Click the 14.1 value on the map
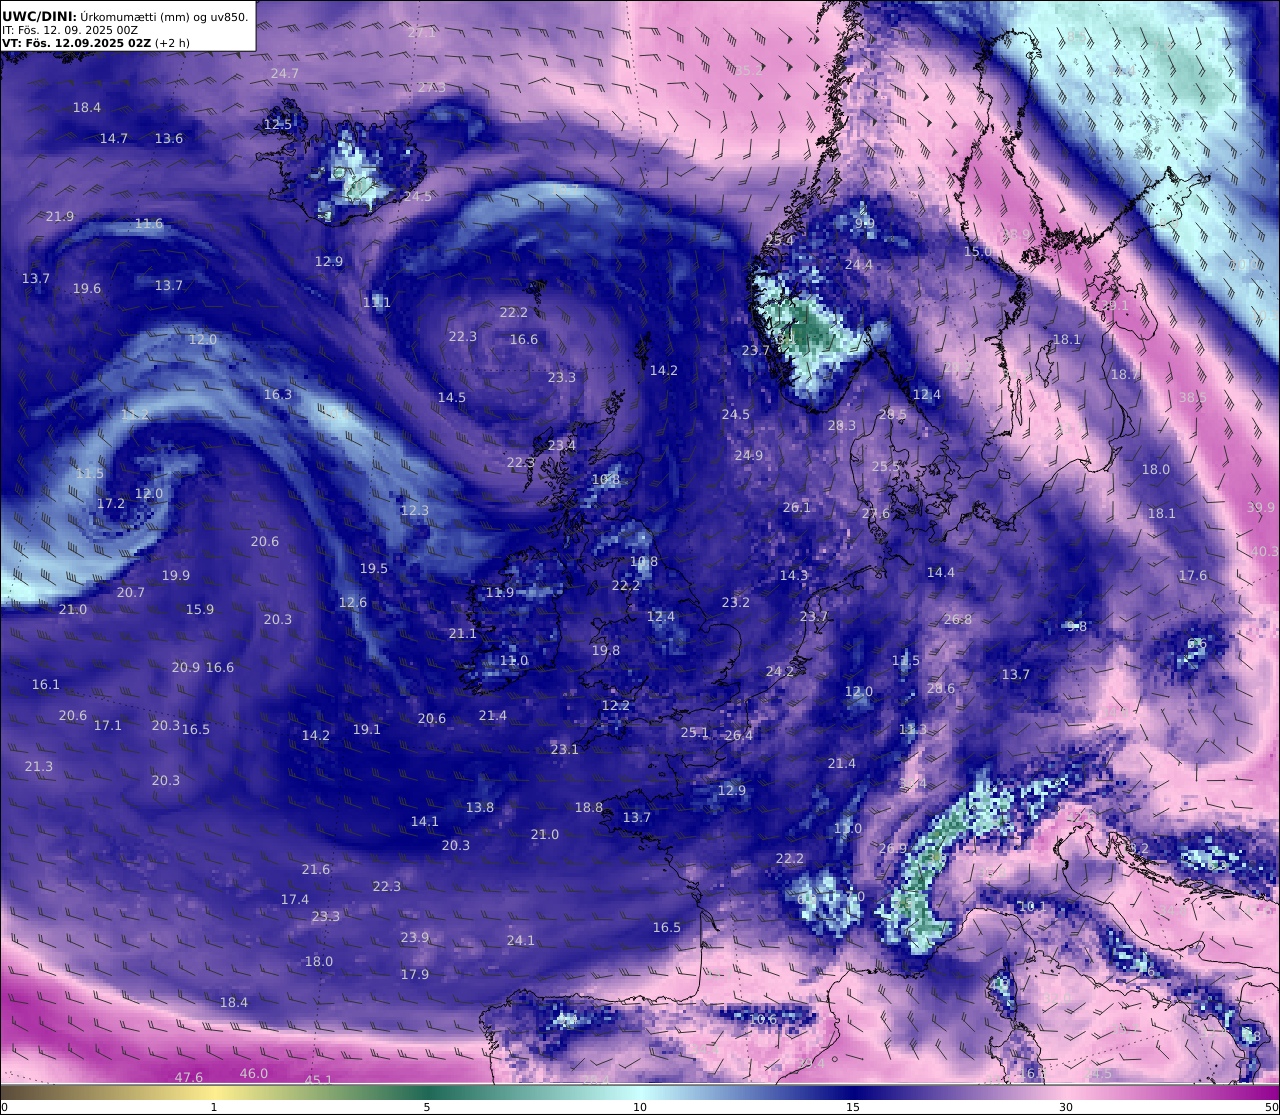This screenshot has width=1280, height=1115. point(425,822)
